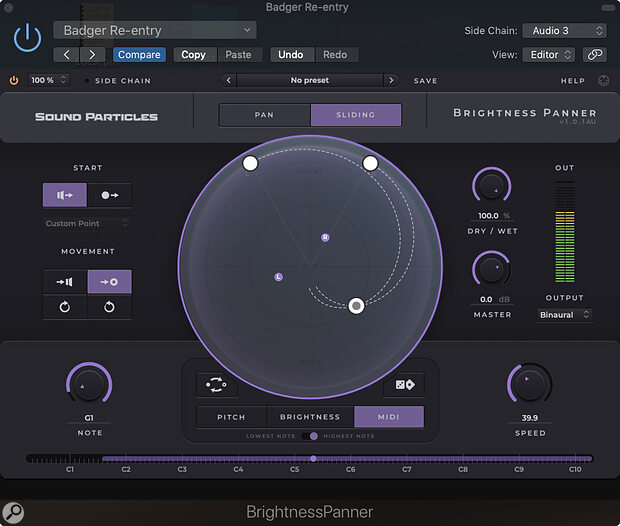Click the Paste button
This screenshot has height=526, width=620.
tap(238, 55)
